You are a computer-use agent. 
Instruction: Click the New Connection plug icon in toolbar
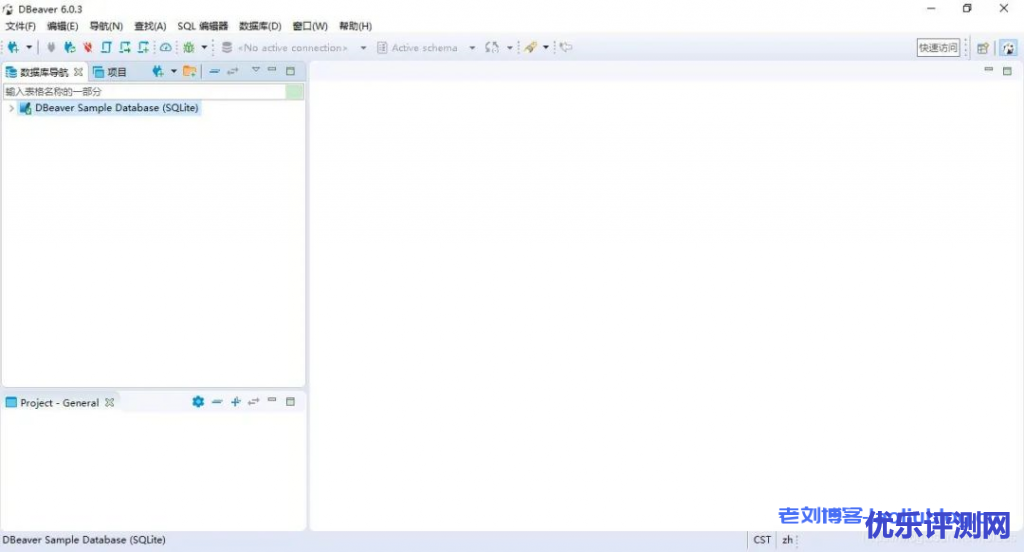click(13, 47)
